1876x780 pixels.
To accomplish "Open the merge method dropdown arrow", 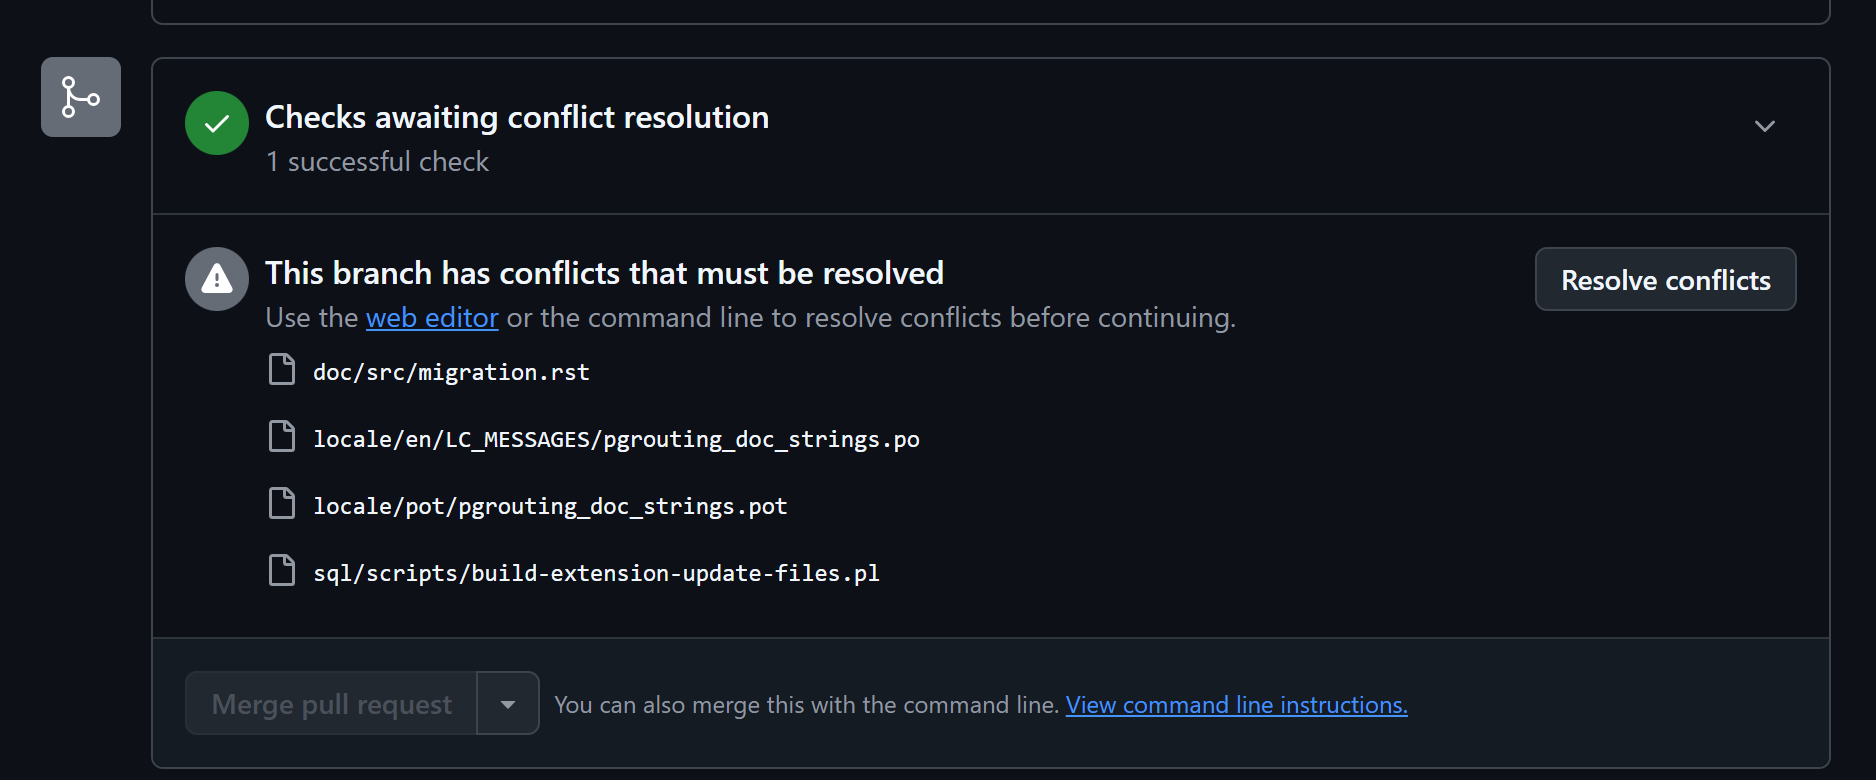I will [508, 704].
